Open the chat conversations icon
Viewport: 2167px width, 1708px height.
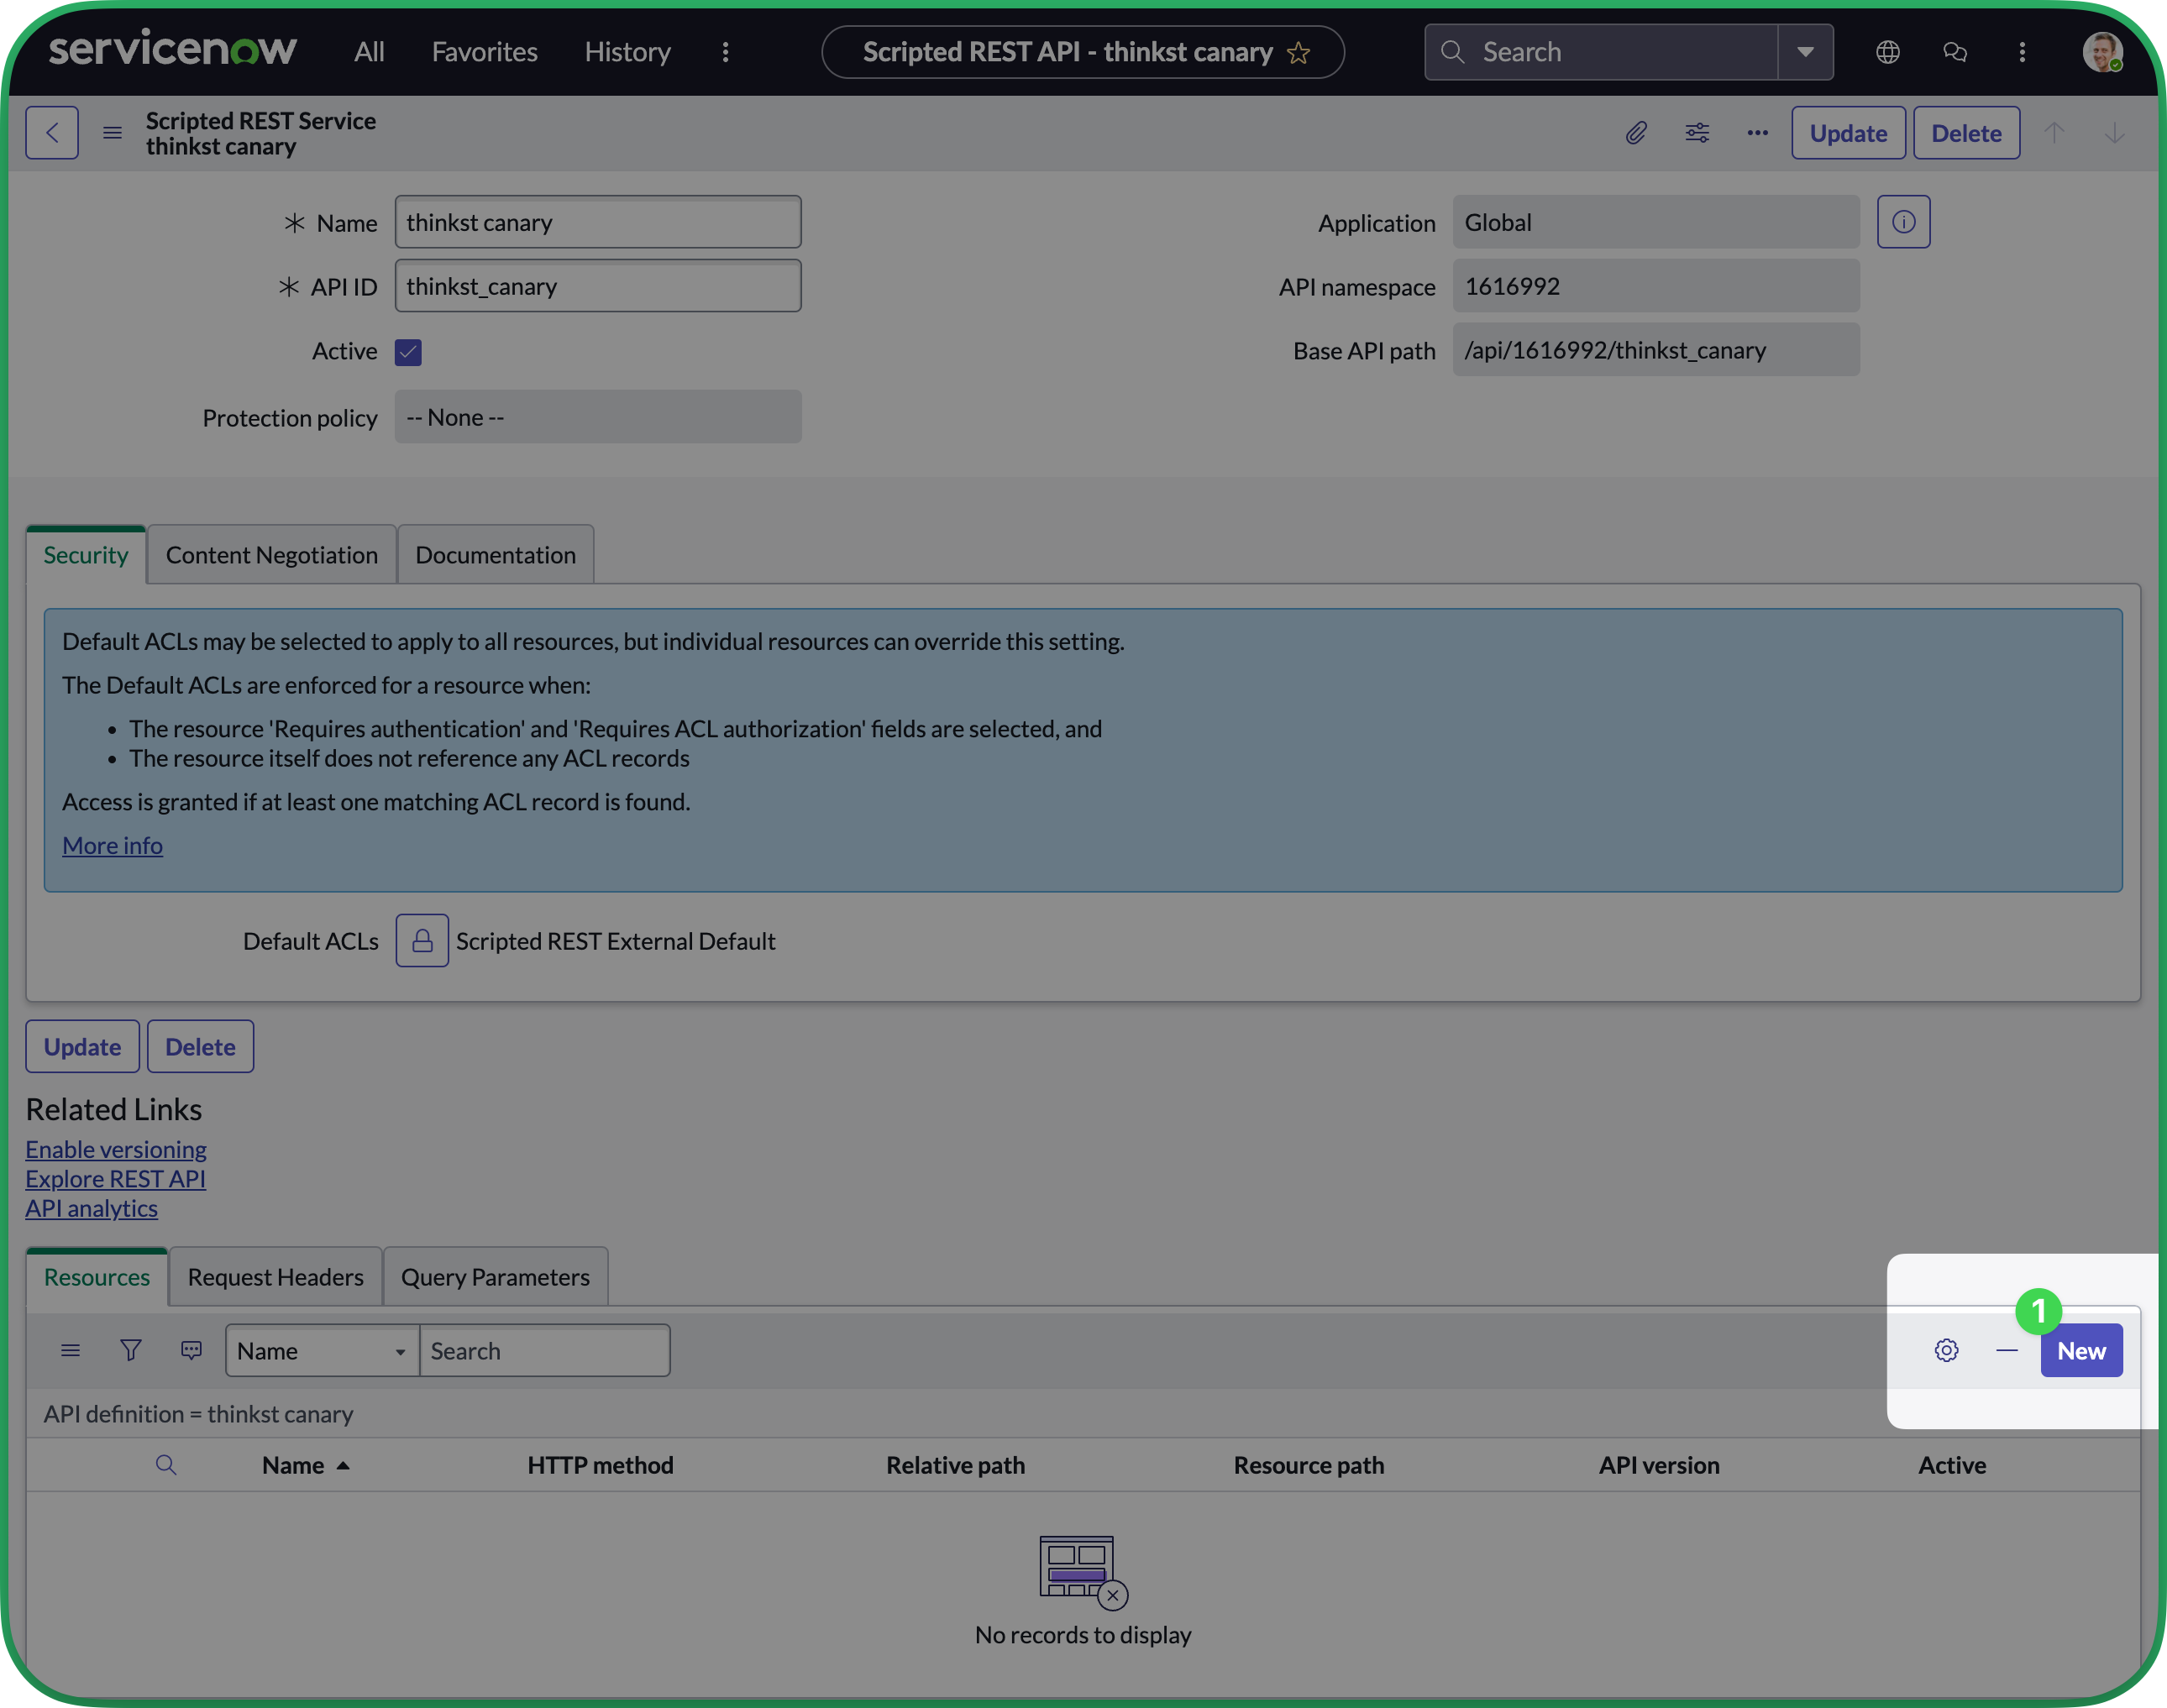[x=1954, y=52]
